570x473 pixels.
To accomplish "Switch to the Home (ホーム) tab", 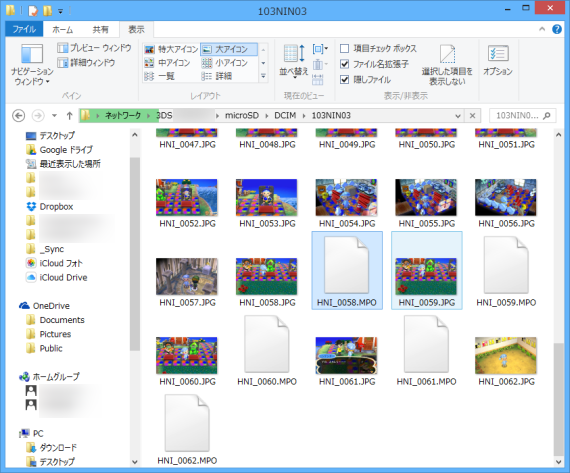I will click(63, 29).
